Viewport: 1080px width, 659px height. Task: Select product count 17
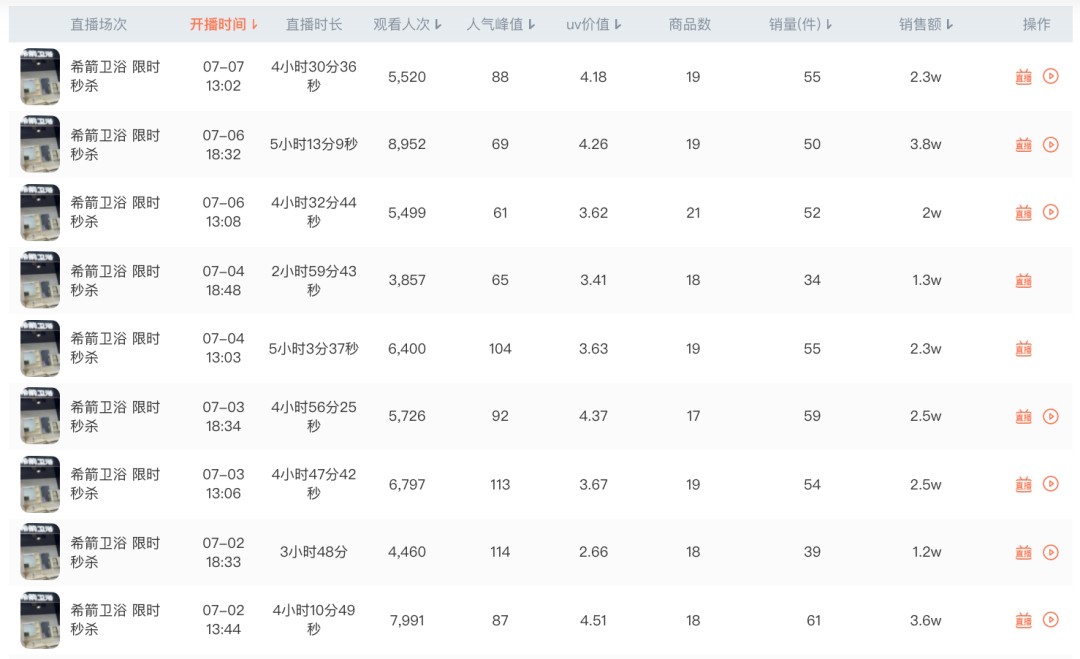[693, 415]
